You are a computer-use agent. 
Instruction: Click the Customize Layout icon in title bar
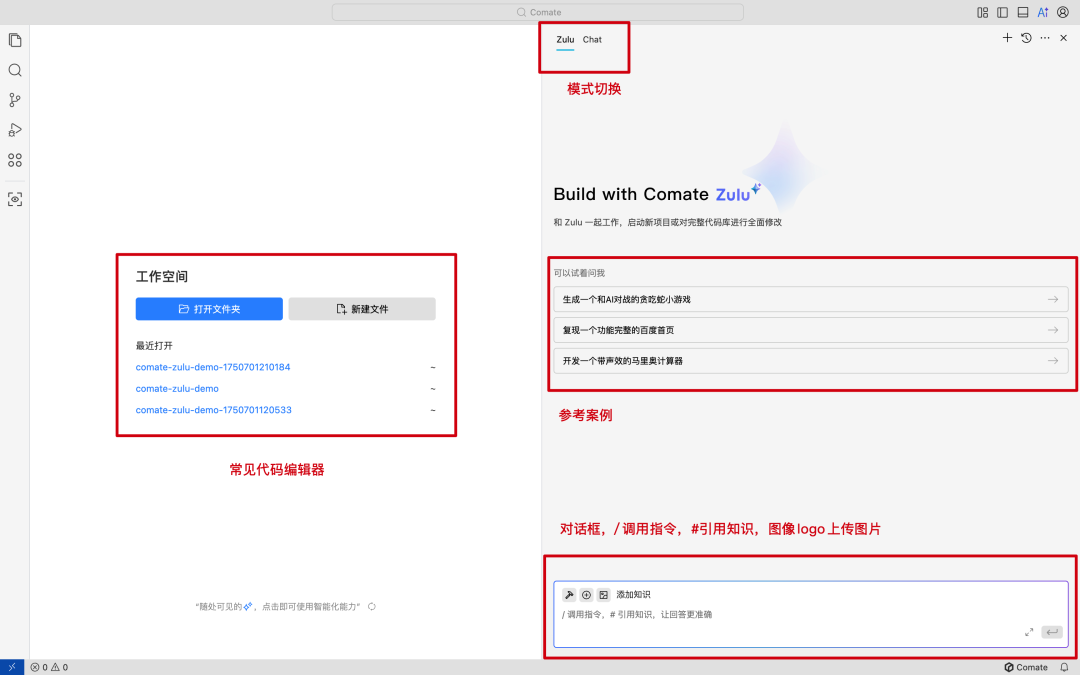[982, 12]
